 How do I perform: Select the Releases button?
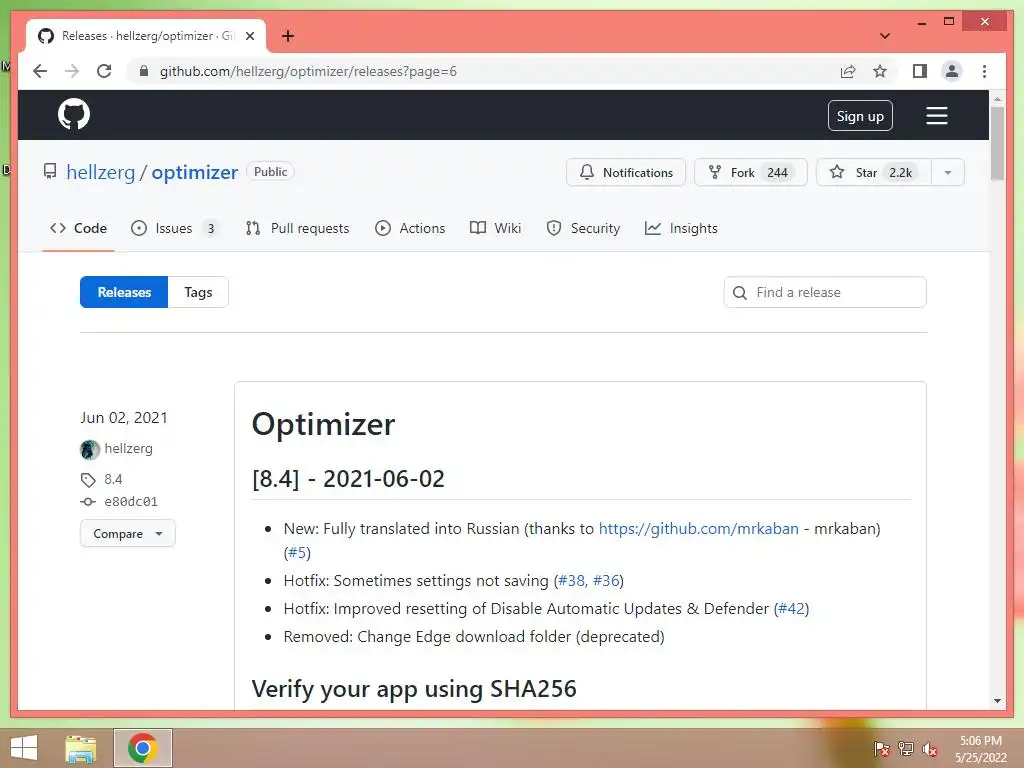(x=124, y=292)
